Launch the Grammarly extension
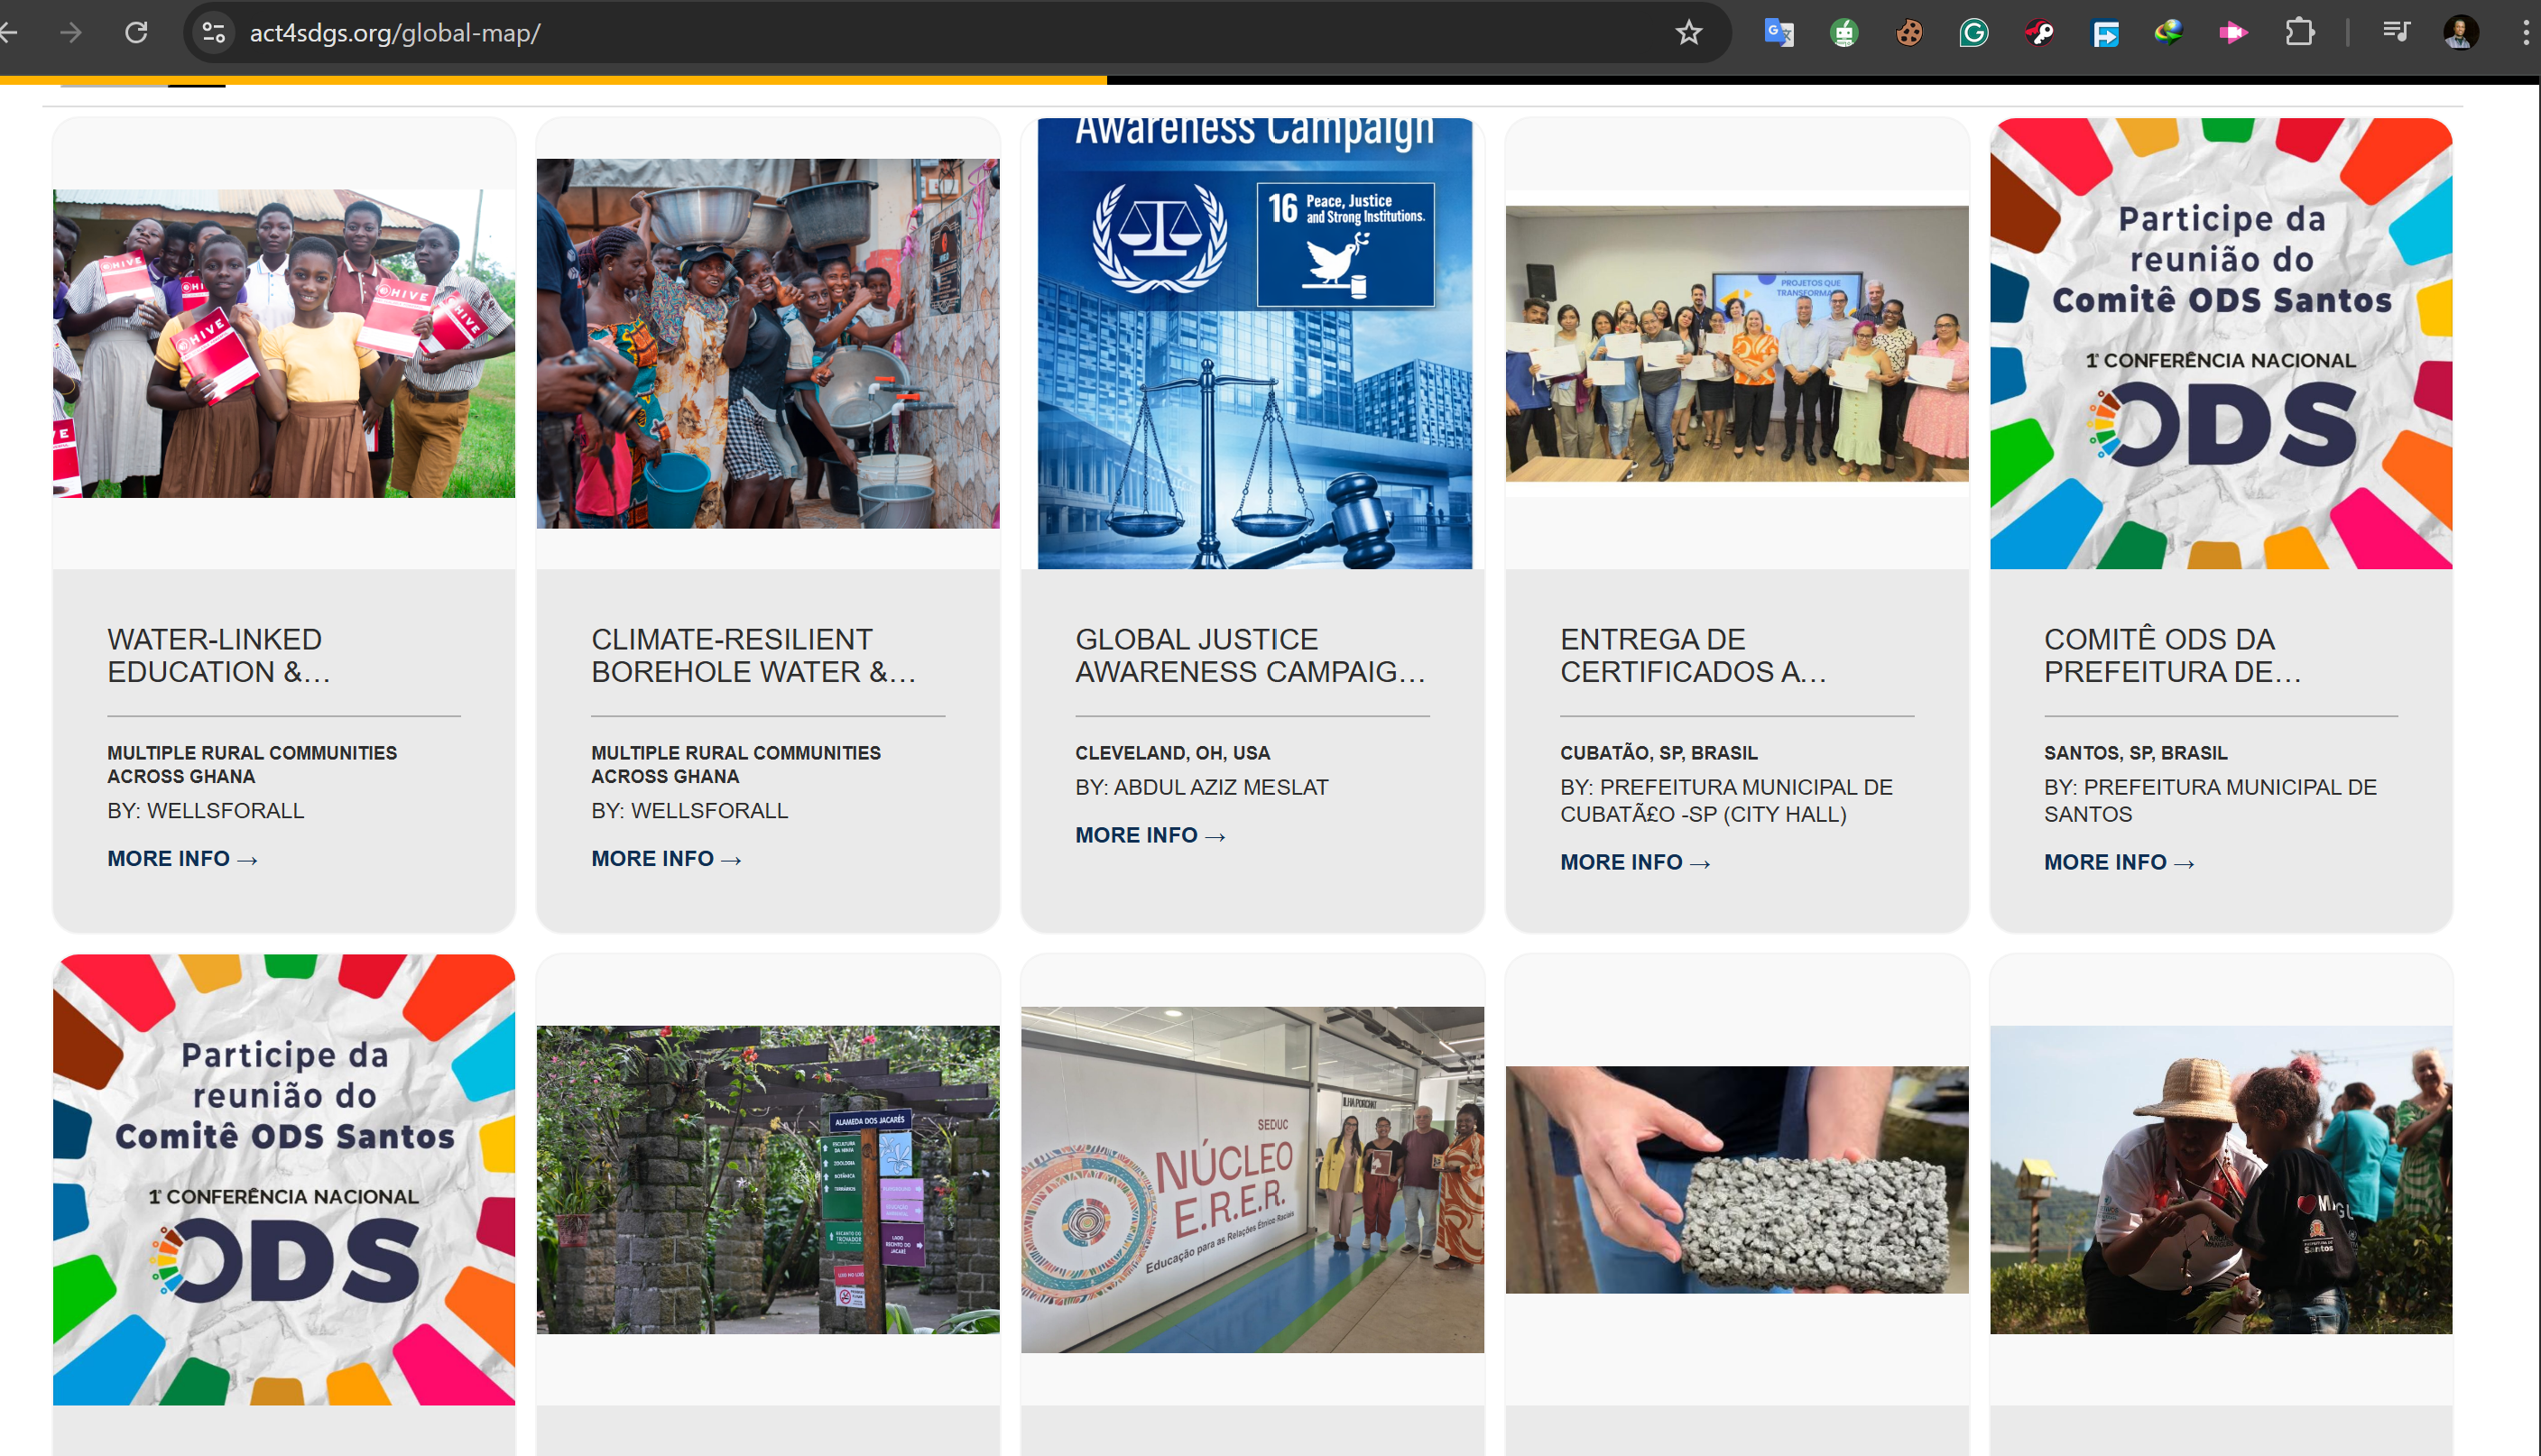This screenshot has width=2541, height=1456. [1973, 33]
